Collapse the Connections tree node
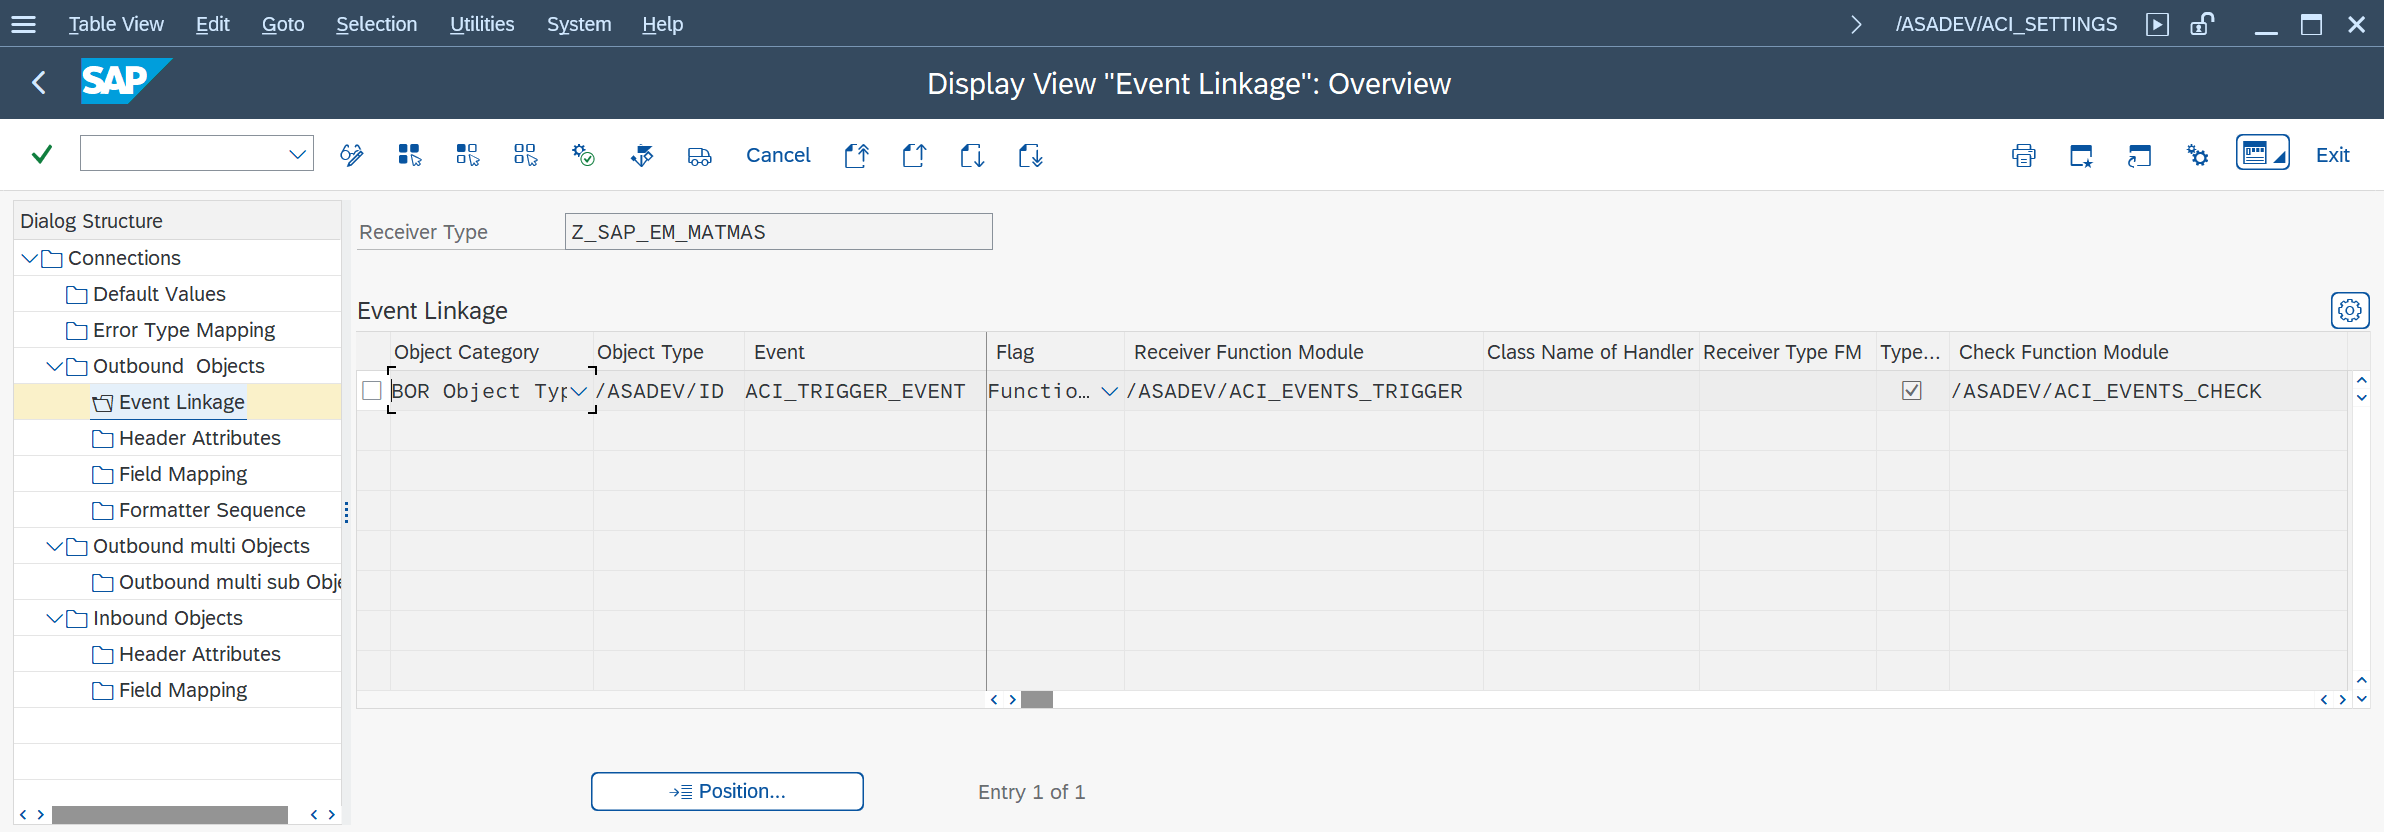The width and height of the screenshot is (2384, 832). click(x=29, y=258)
